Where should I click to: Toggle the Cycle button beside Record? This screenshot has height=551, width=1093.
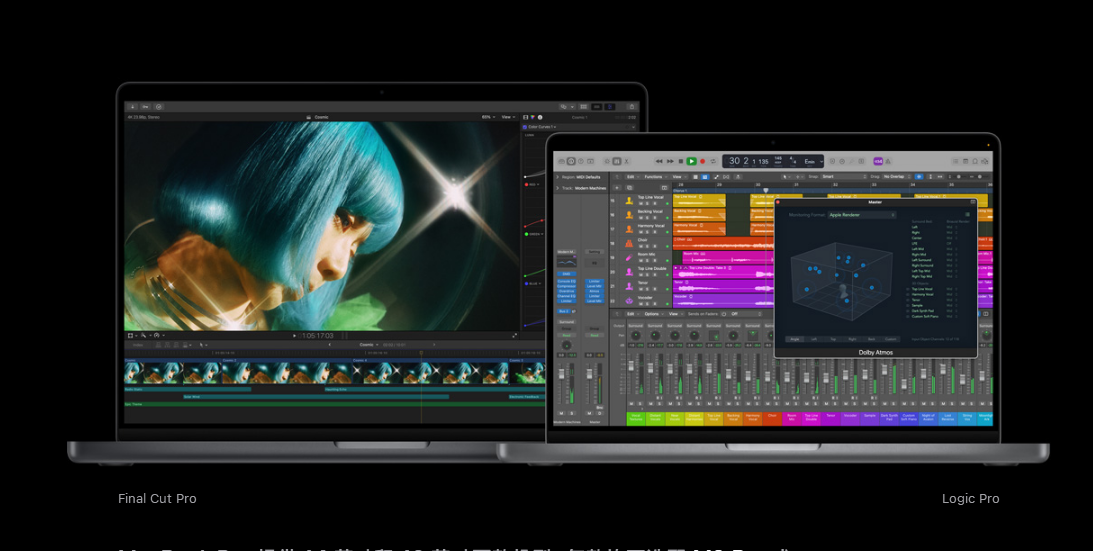(713, 161)
